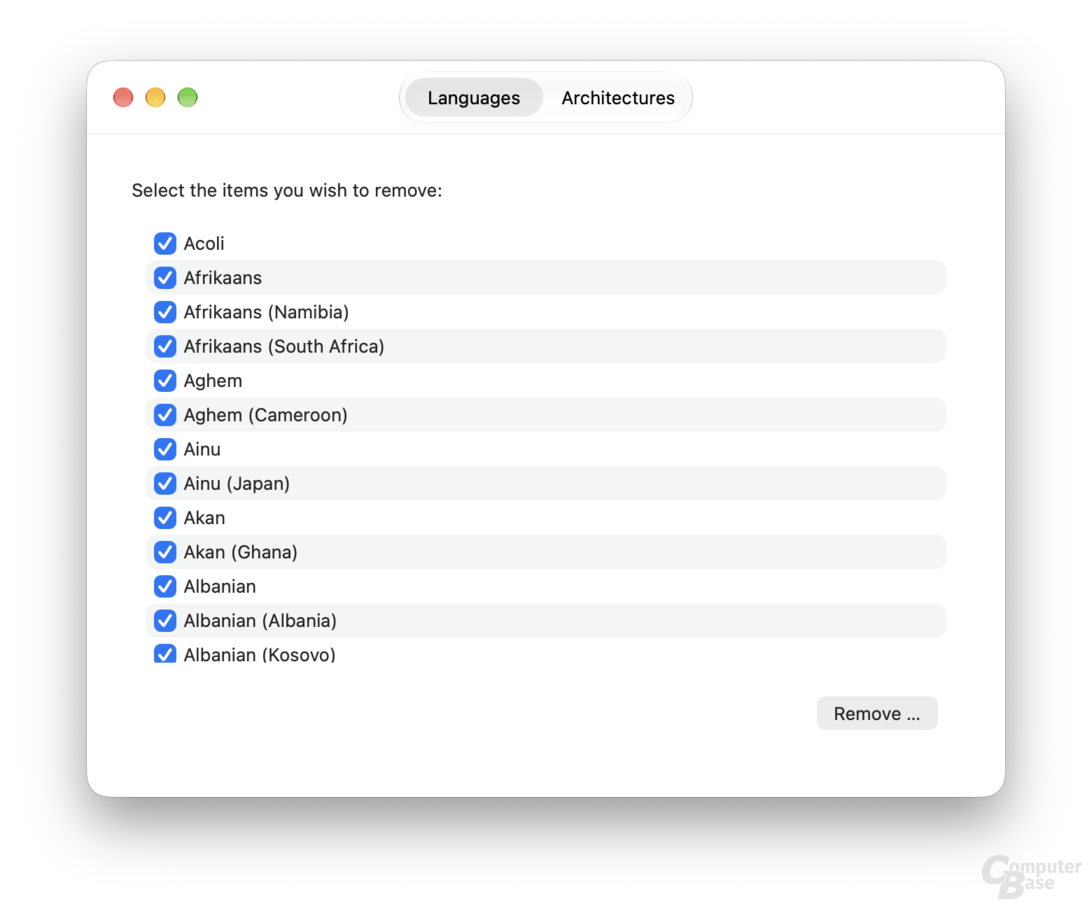This screenshot has height=909, width=1092.
Task: Toggle the Afrikaans (Namibia) checkbox
Action: point(165,312)
